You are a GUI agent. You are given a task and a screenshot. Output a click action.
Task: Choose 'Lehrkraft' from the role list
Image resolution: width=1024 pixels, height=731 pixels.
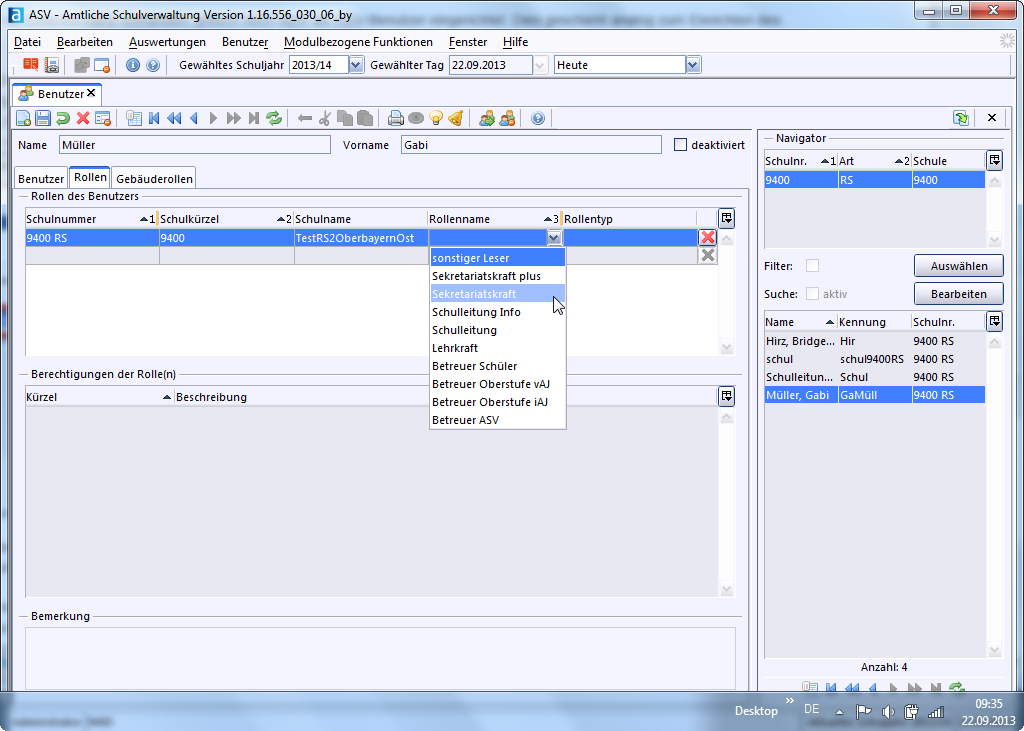(x=498, y=348)
